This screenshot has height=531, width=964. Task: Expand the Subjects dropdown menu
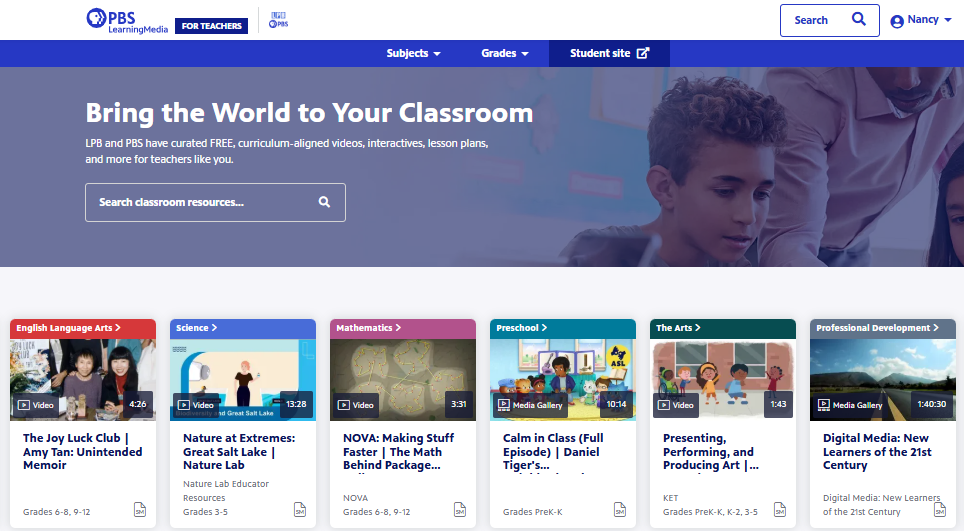pyautogui.click(x=414, y=53)
